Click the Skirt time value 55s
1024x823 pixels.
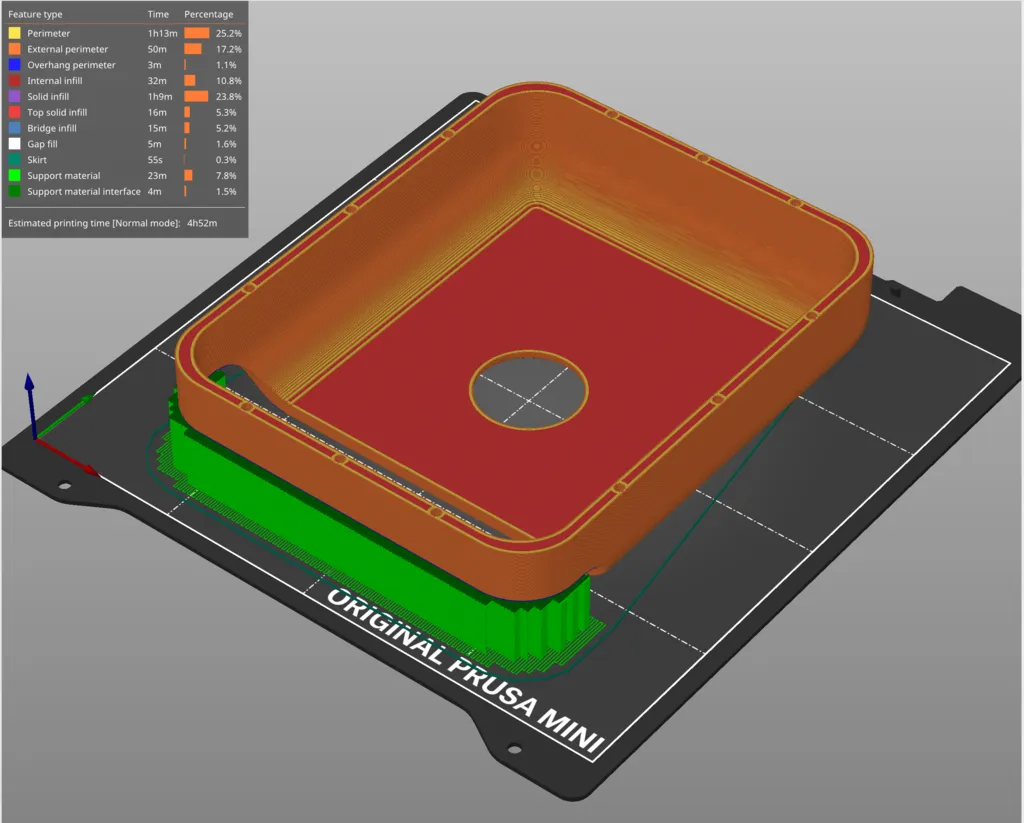click(155, 160)
